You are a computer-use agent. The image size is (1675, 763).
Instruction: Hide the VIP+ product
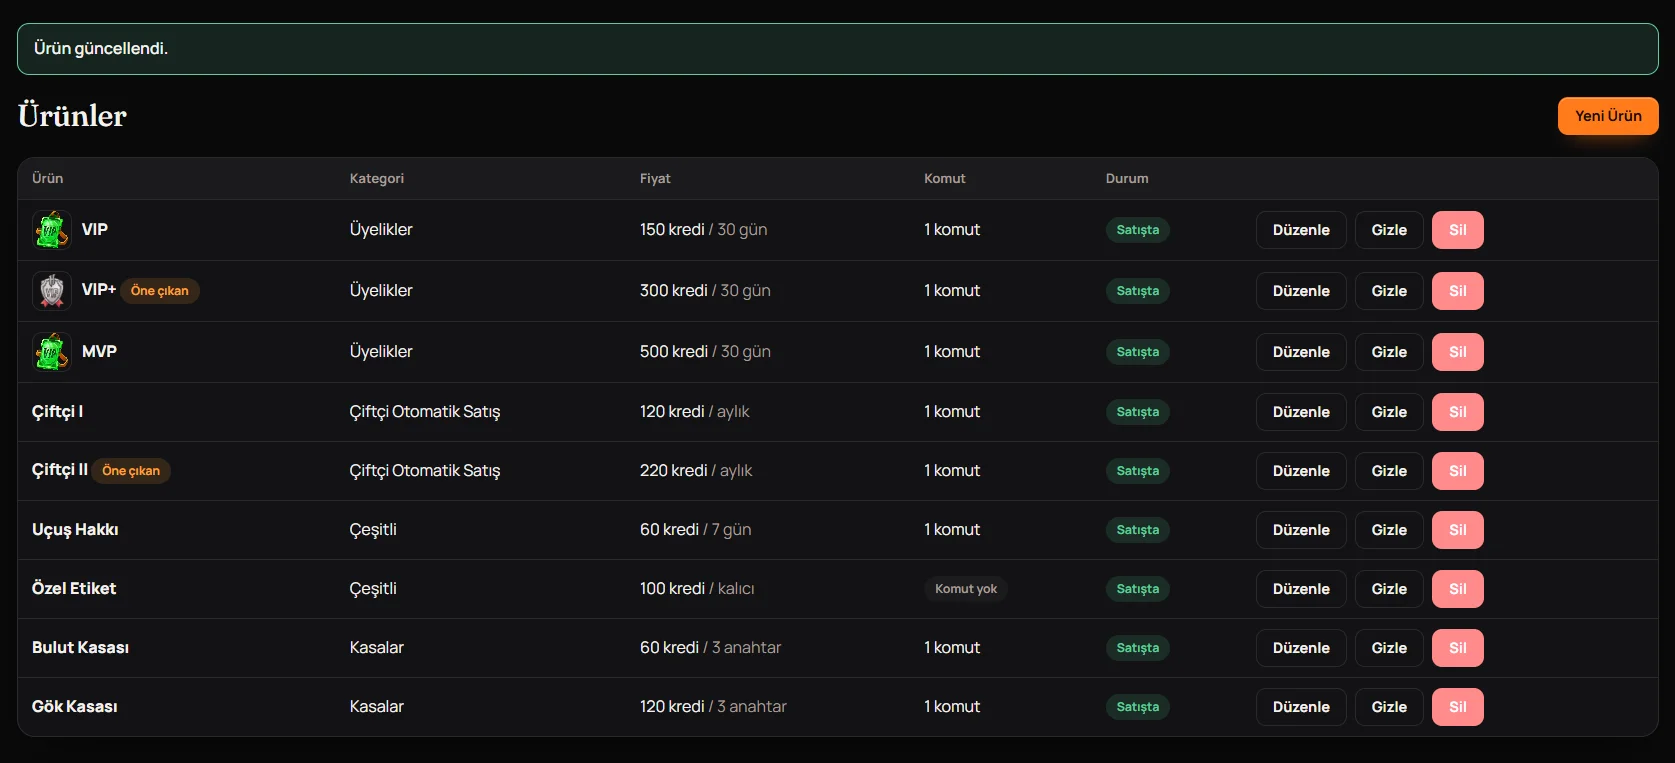(x=1389, y=291)
